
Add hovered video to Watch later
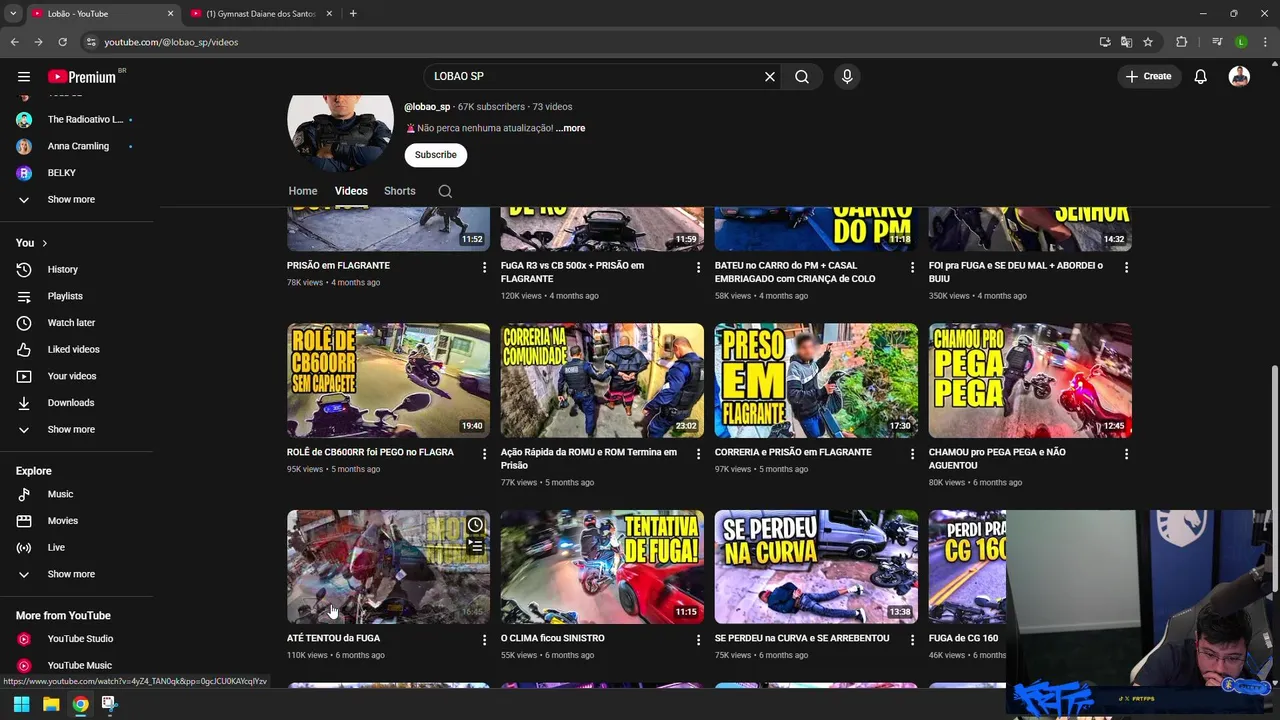[475, 525]
